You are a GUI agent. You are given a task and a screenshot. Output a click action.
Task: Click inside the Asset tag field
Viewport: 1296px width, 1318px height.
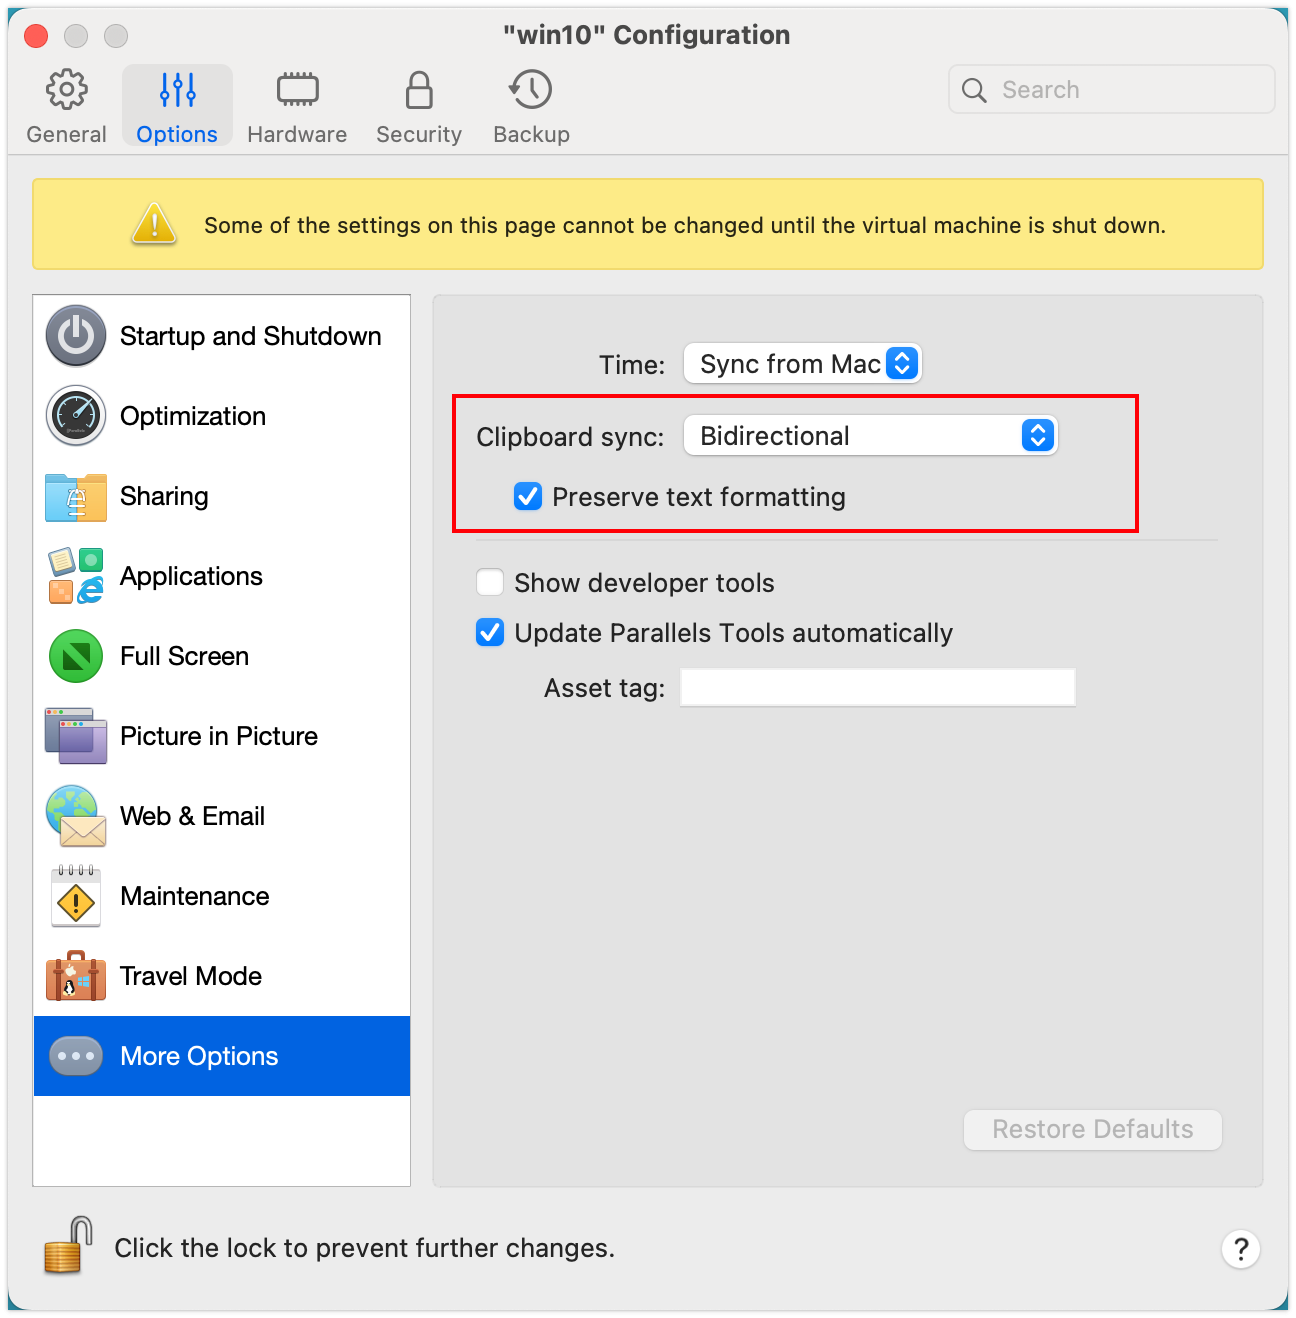pos(878,688)
